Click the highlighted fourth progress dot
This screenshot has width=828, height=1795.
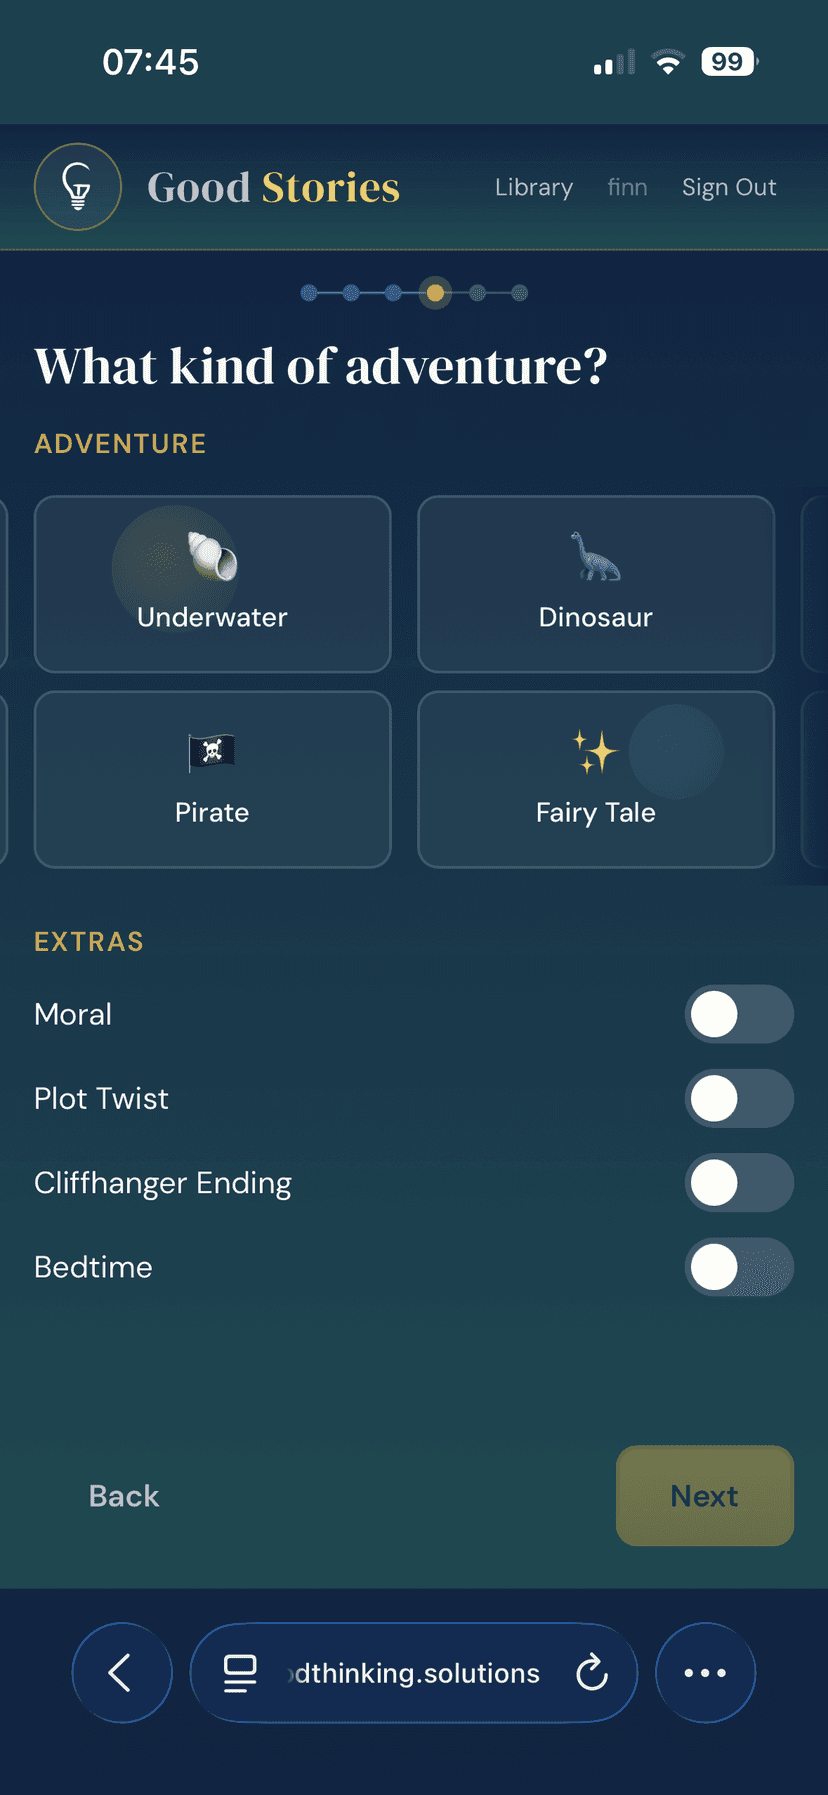pyautogui.click(x=435, y=293)
